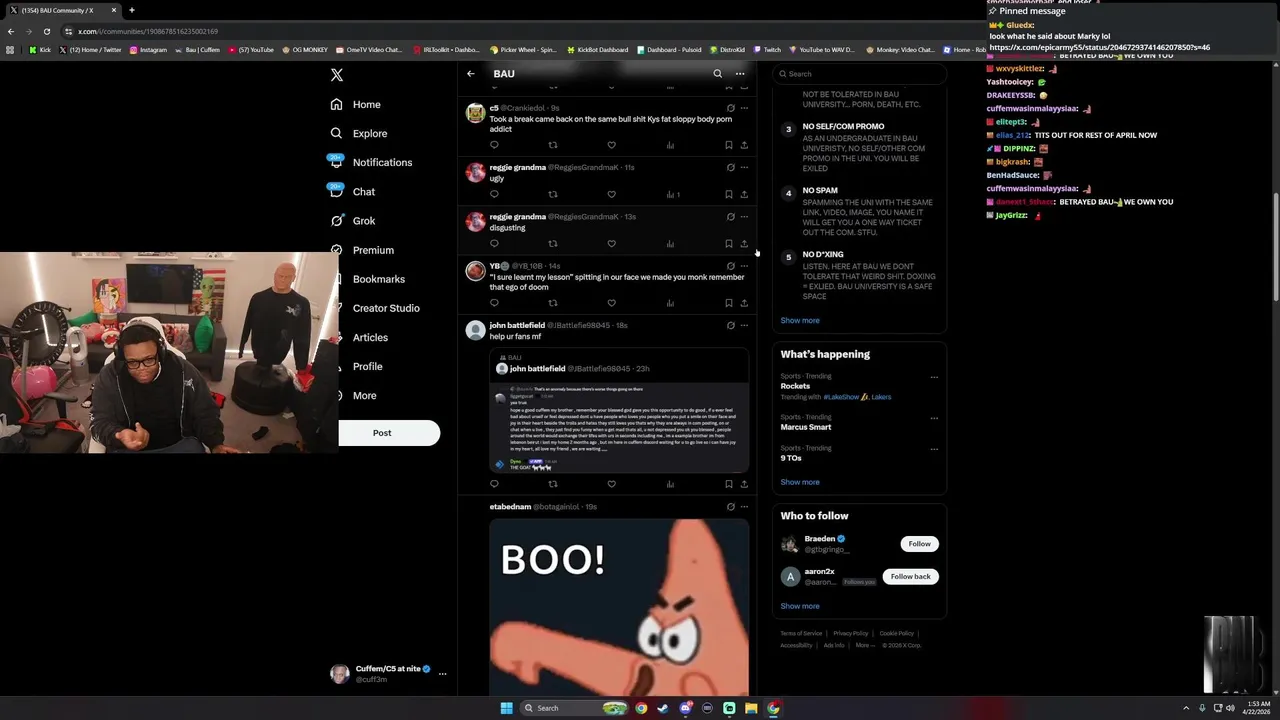Open Grok in X sidebar

[352, 221]
